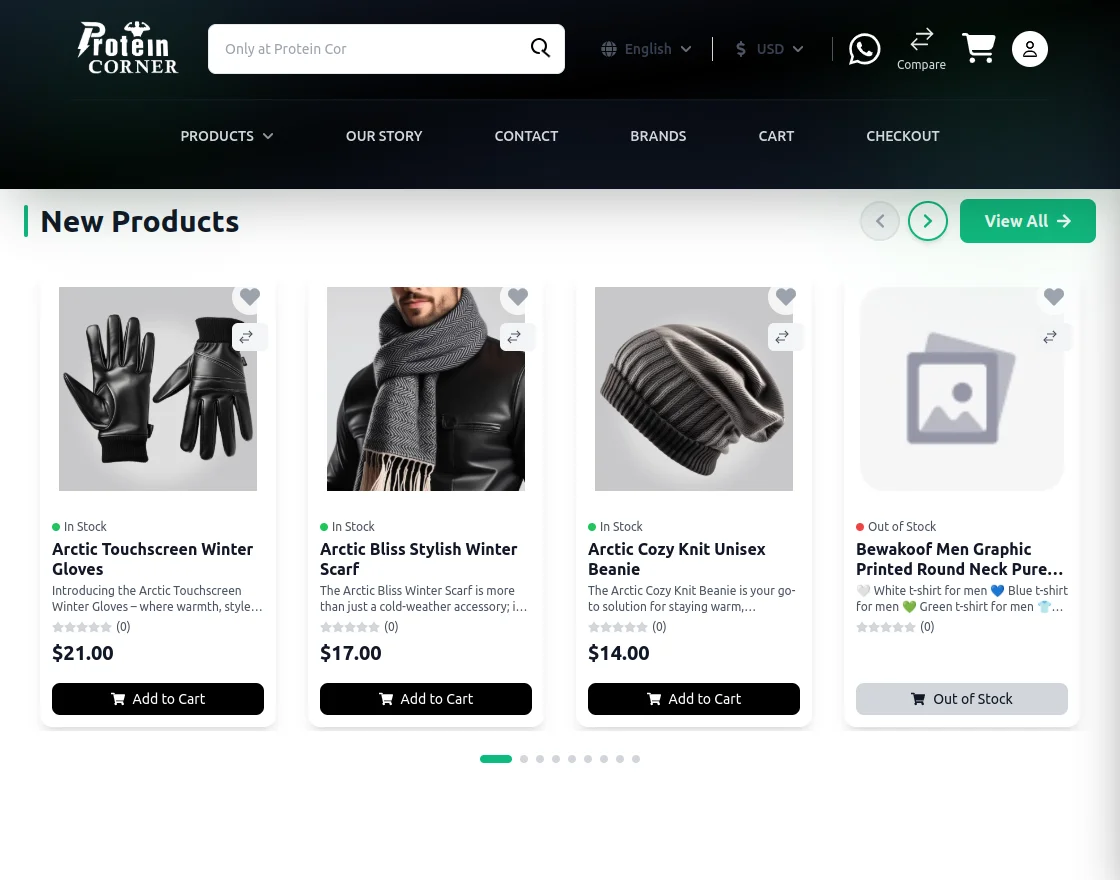Screen dimensions: 1120x880
Task: Open the English language dropdown
Action: 645,49
